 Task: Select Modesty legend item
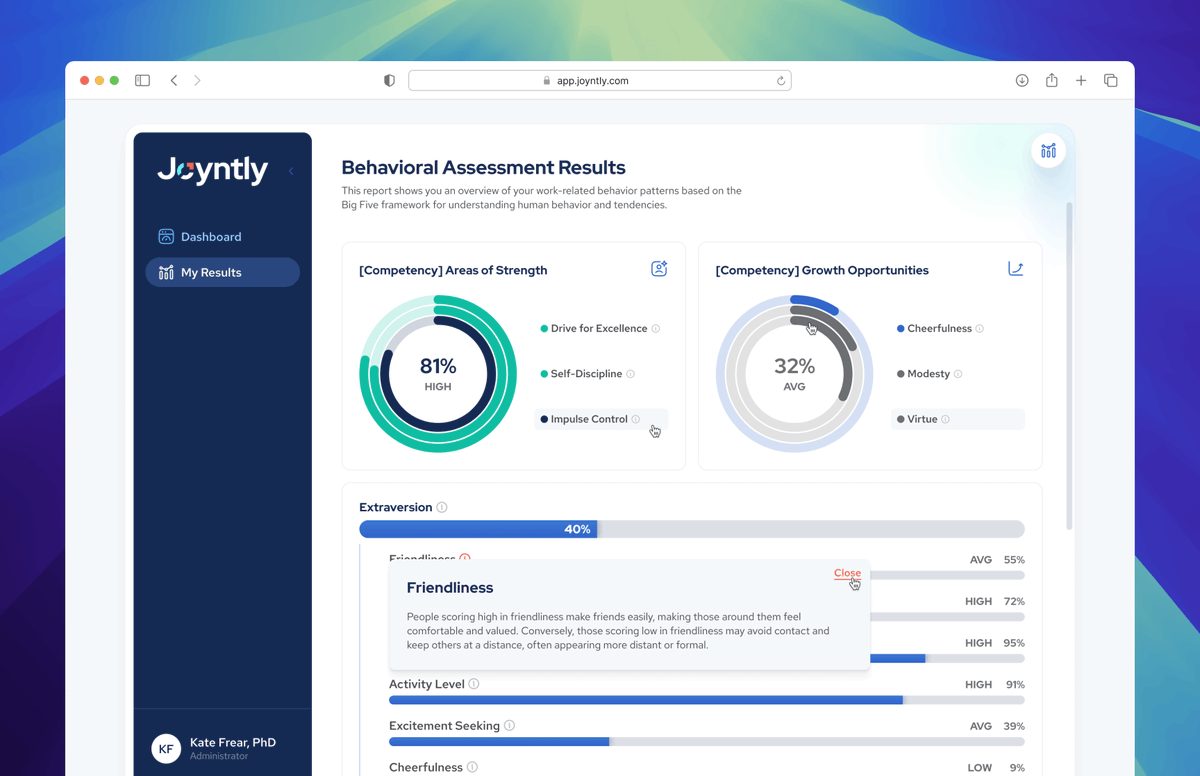929,374
